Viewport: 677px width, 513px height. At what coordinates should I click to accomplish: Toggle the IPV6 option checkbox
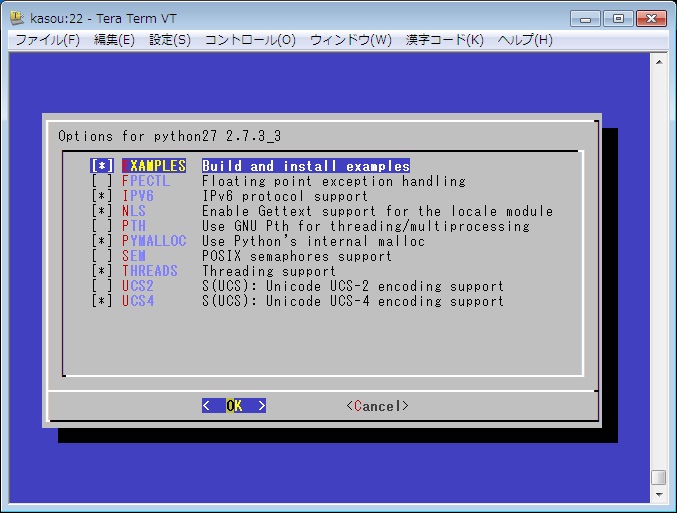pyautogui.click(x=102, y=196)
